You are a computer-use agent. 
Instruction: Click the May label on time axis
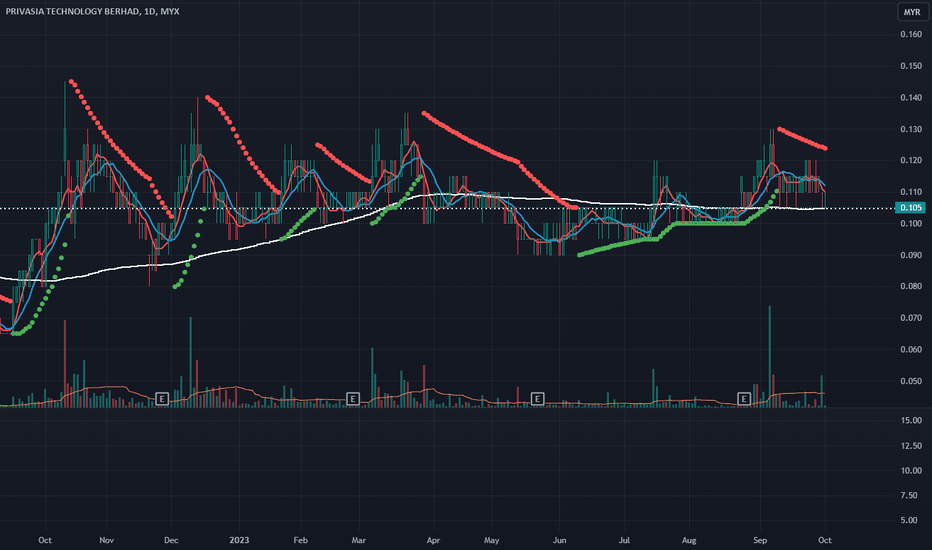pos(492,540)
